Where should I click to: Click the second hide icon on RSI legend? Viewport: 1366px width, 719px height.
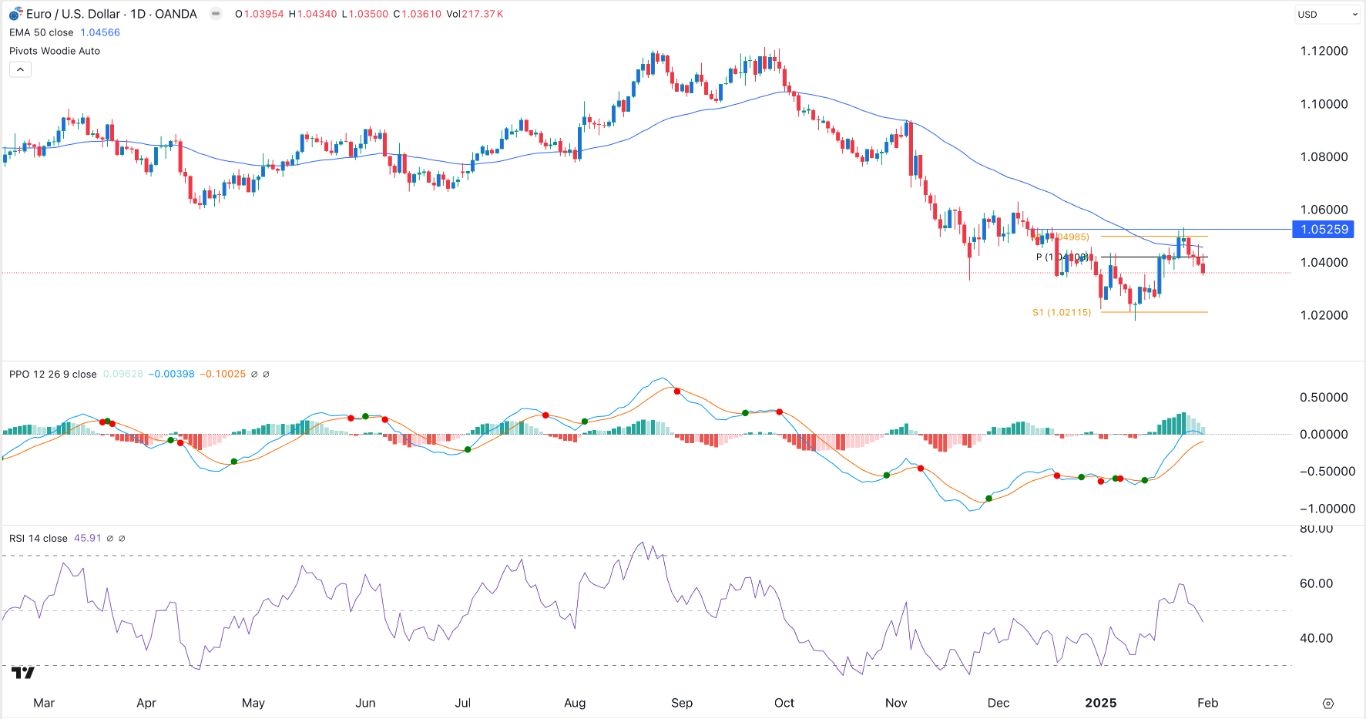click(x=121, y=538)
